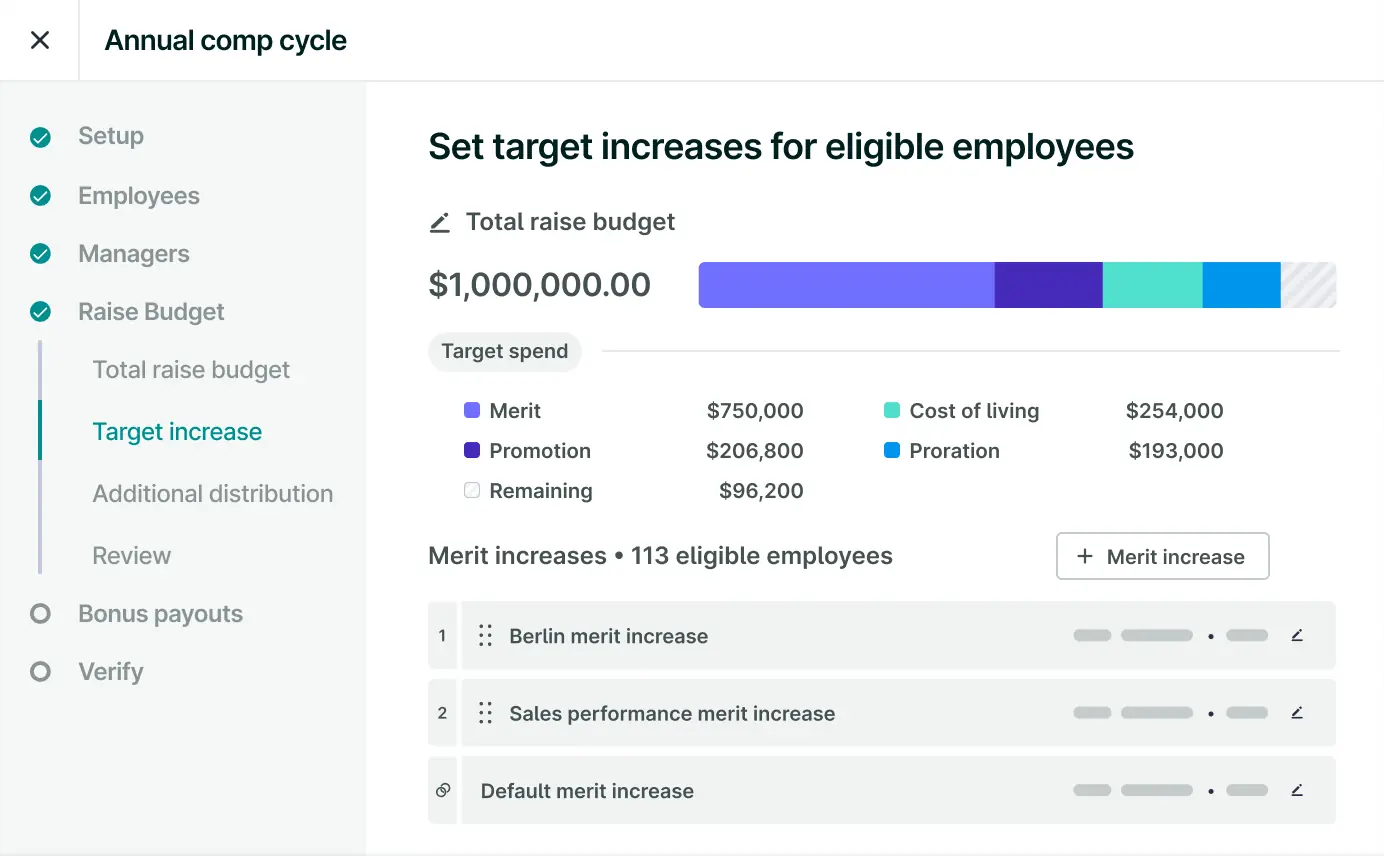Select the Verify step circle
Screen dimensions: 1384x856
(x=40, y=671)
